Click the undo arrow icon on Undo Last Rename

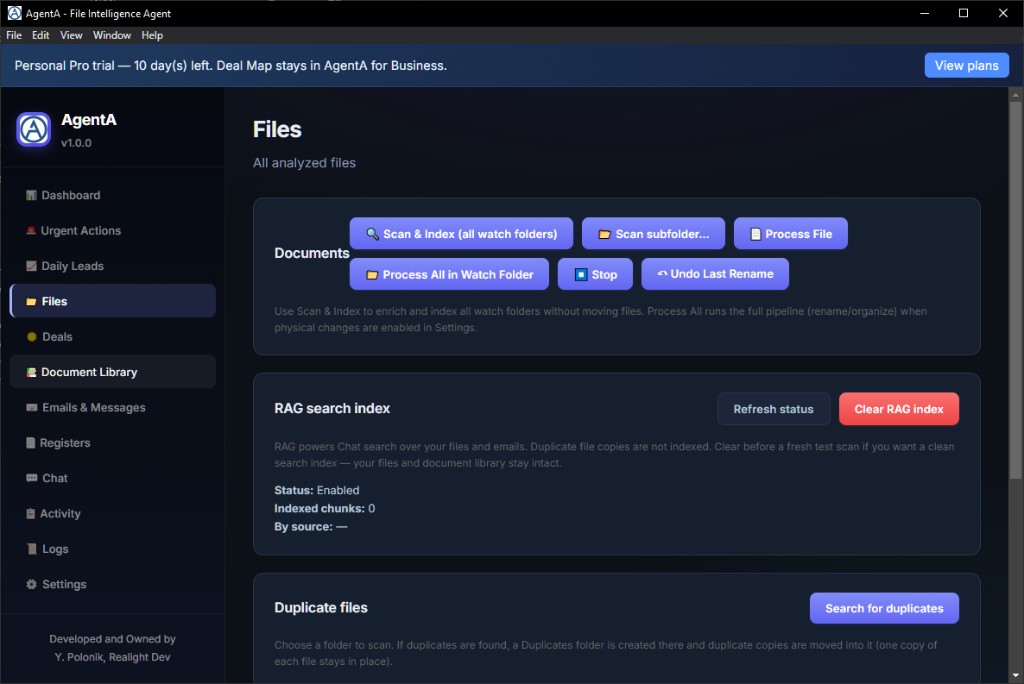click(x=662, y=274)
